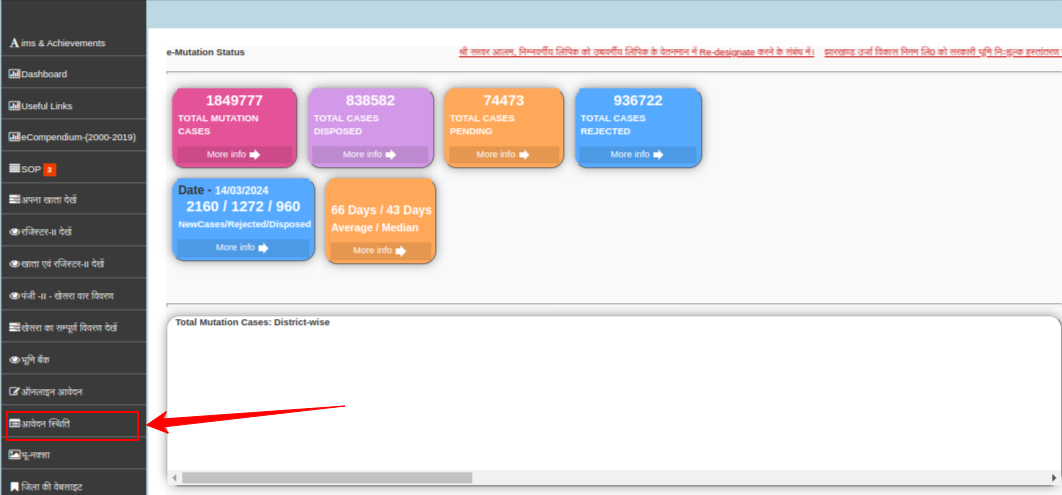Click icon for खेसरा का सम्पूर्ण विवरण देखें

click(14, 328)
